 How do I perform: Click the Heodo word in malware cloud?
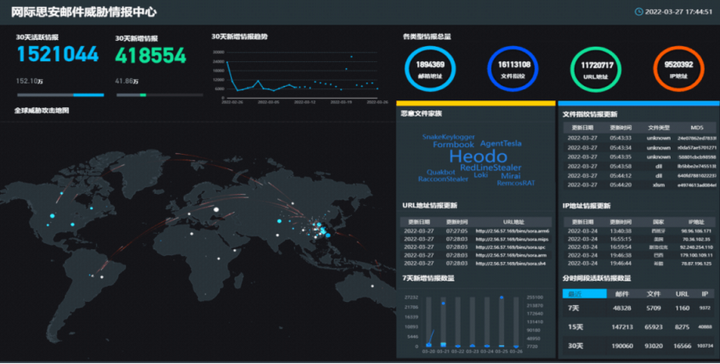pos(478,157)
